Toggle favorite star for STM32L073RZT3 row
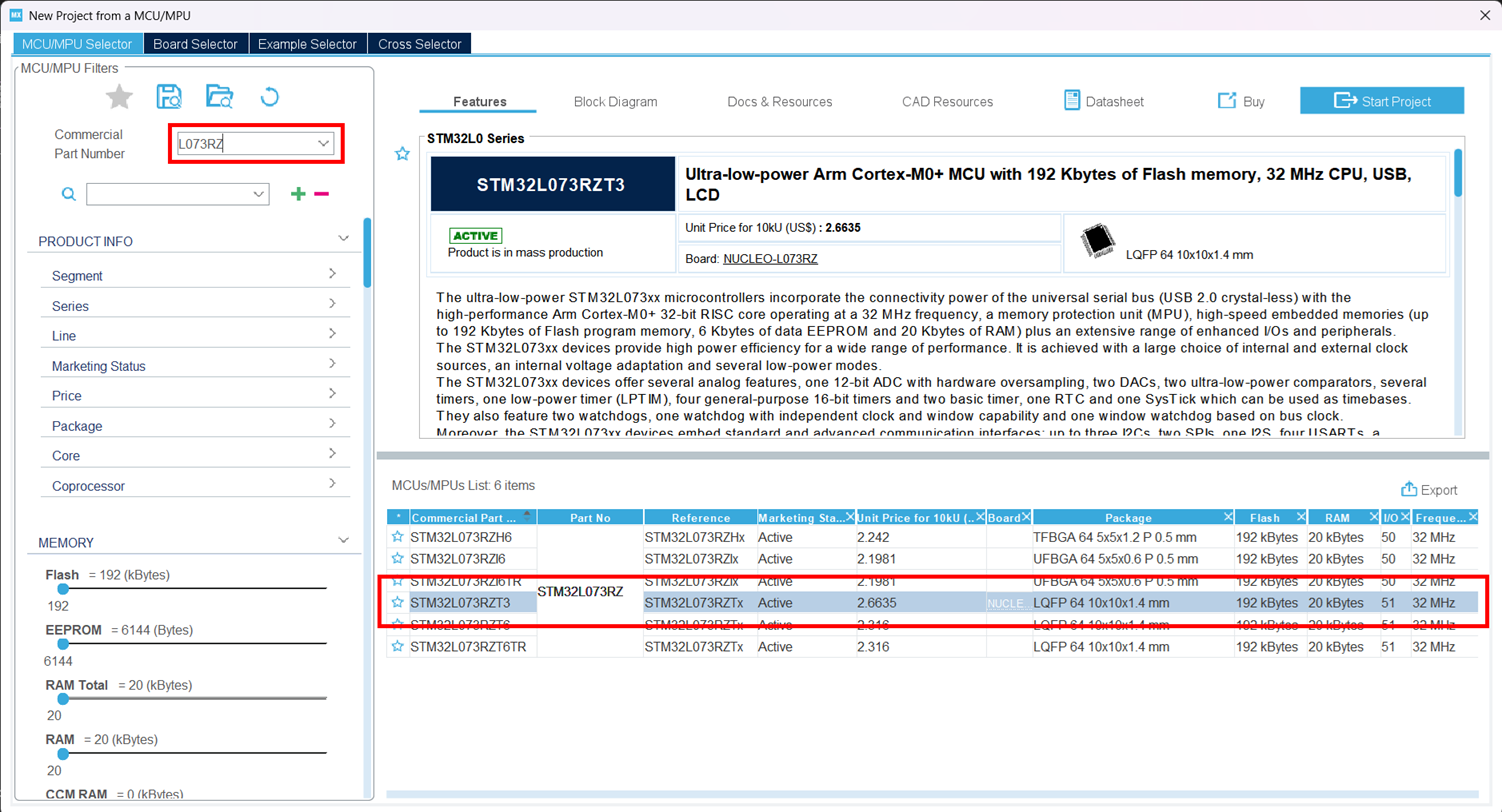 398,603
